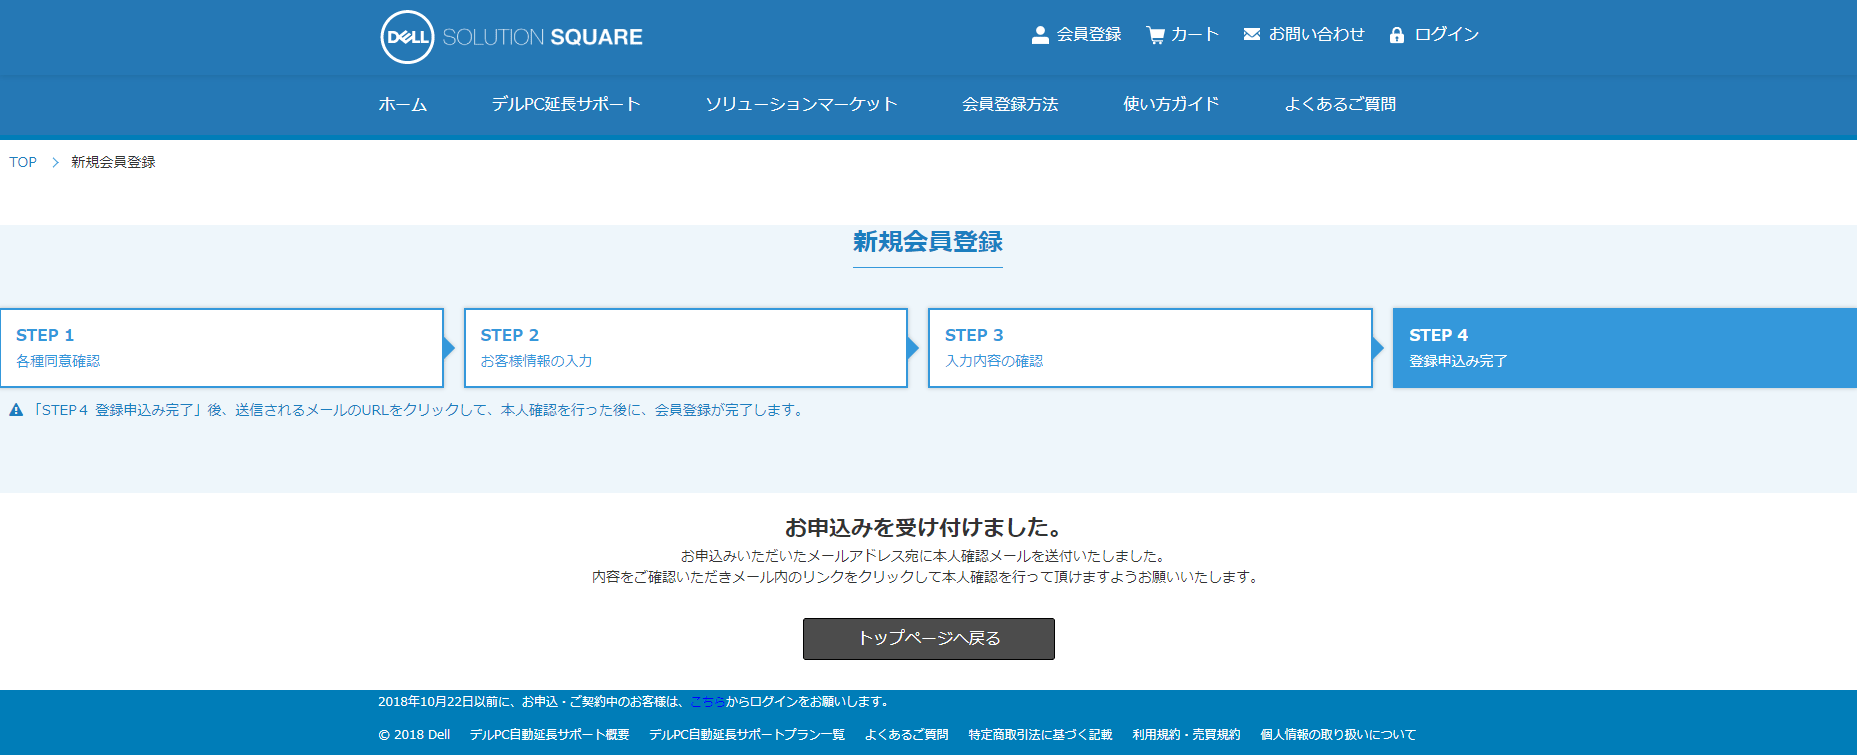Open 特定商取引法に基づく記載 footer link
The width and height of the screenshot is (1857, 756).
tap(1040, 735)
